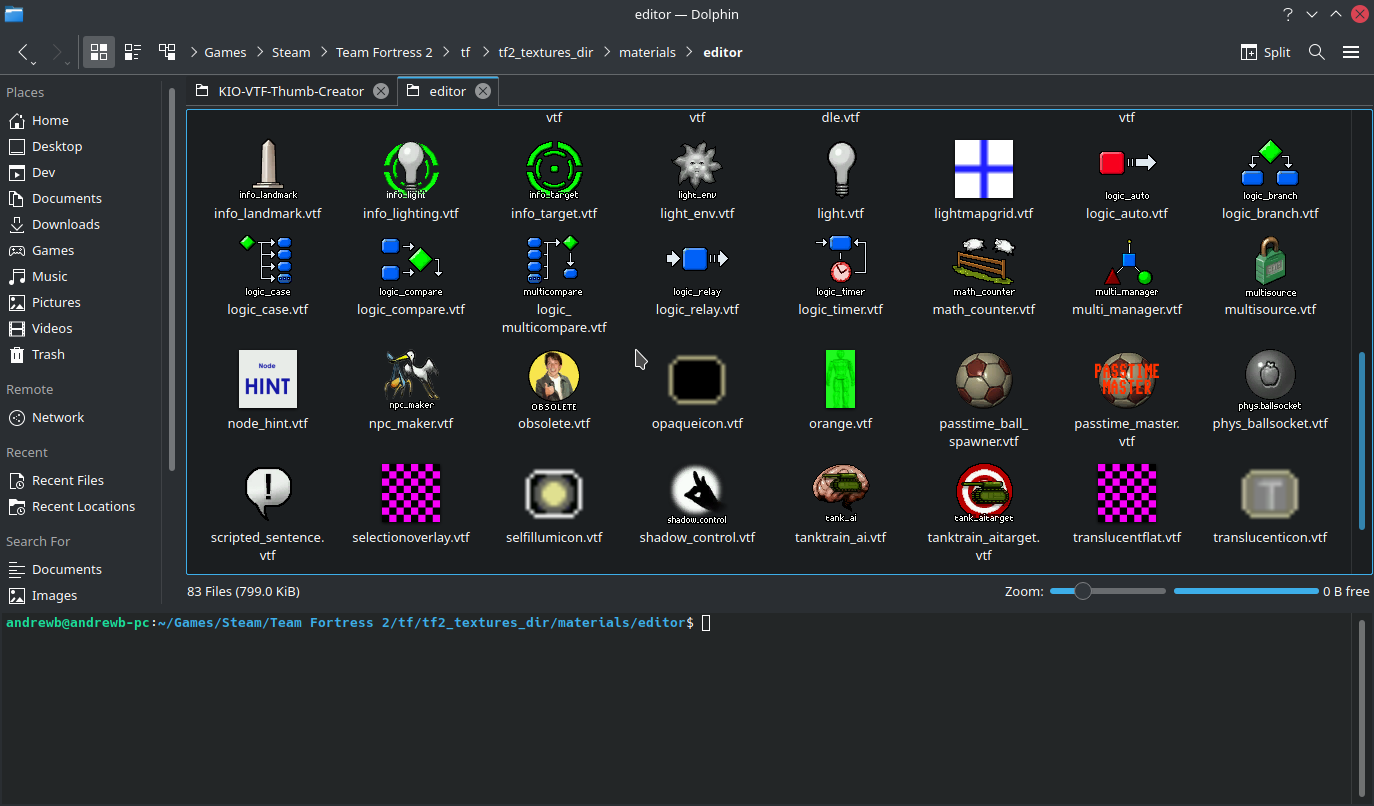The image size is (1374, 806).
Task: Expand the chevron after materials breadcrumb
Action: (x=689, y=52)
